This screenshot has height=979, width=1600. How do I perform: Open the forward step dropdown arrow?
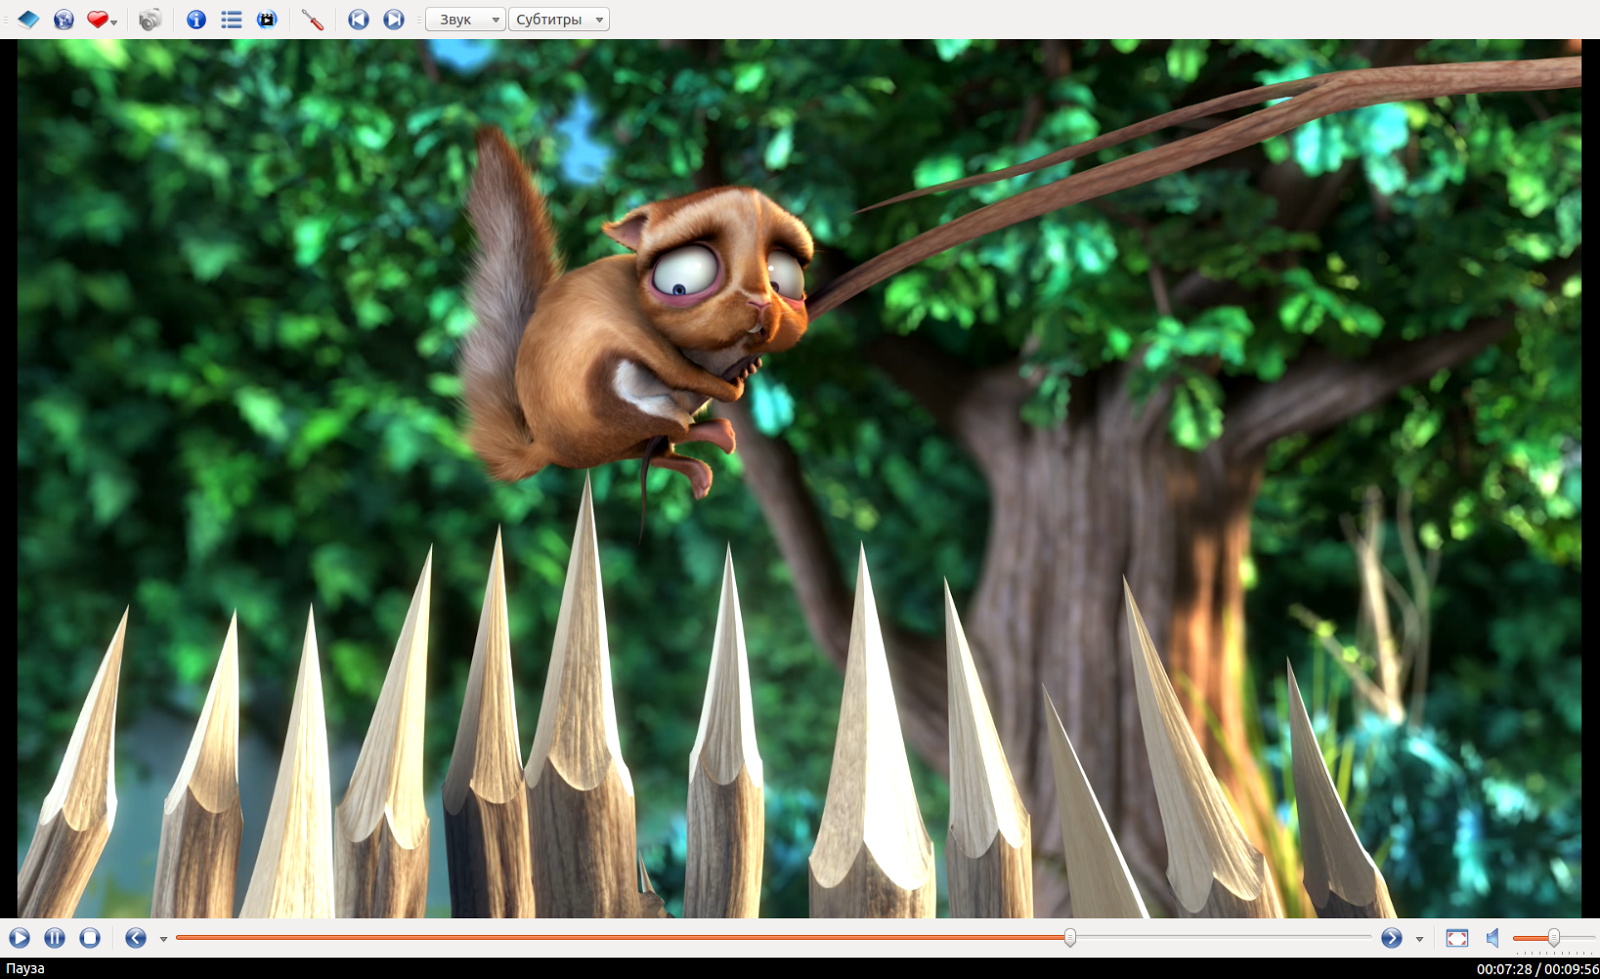click(x=1419, y=939)
